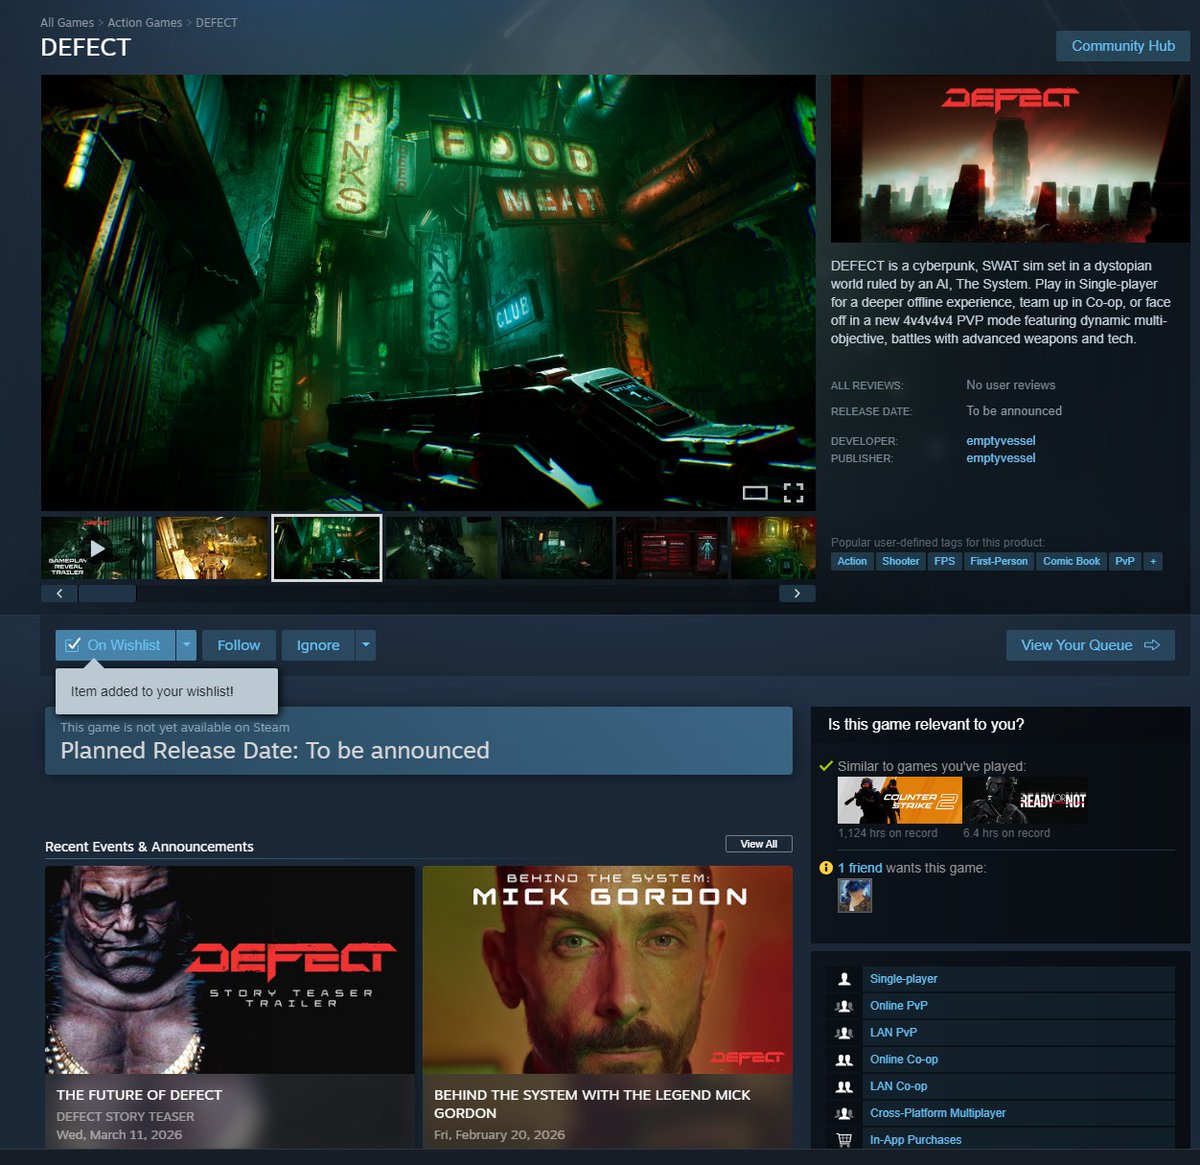Open Online PvP feature link
Viewport: 1200px width, 1165px height.
click(898, 1006)
